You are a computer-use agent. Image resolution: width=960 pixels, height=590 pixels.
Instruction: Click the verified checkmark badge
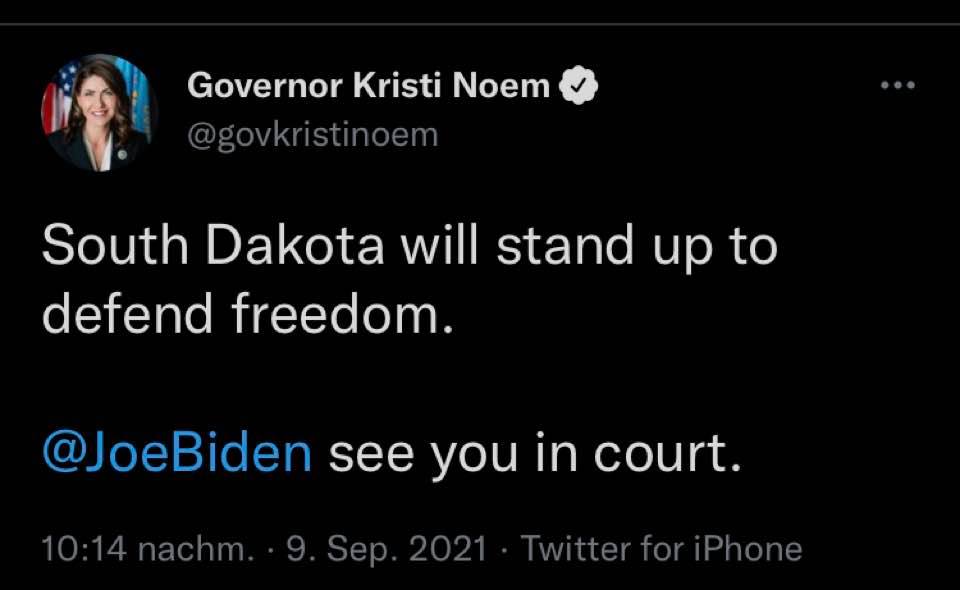pos(578,87)
